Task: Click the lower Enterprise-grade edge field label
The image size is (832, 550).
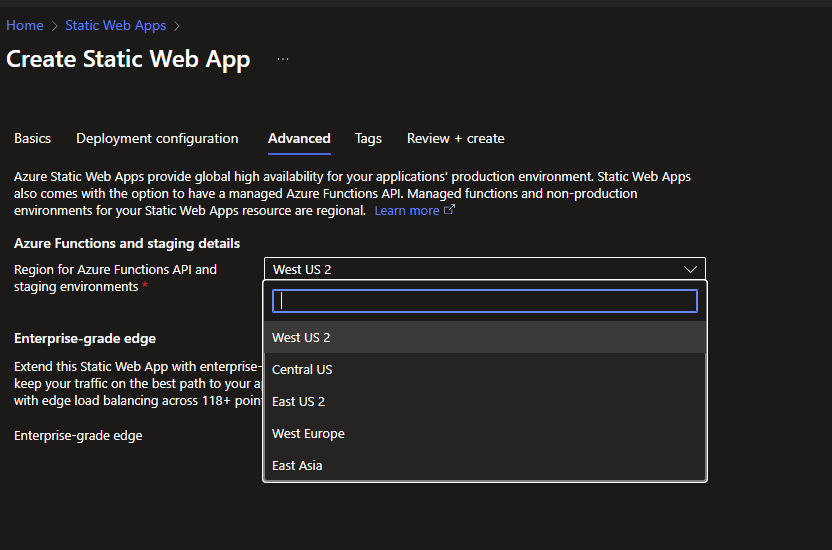Action: pyautogui.click(x=78, y=435)
